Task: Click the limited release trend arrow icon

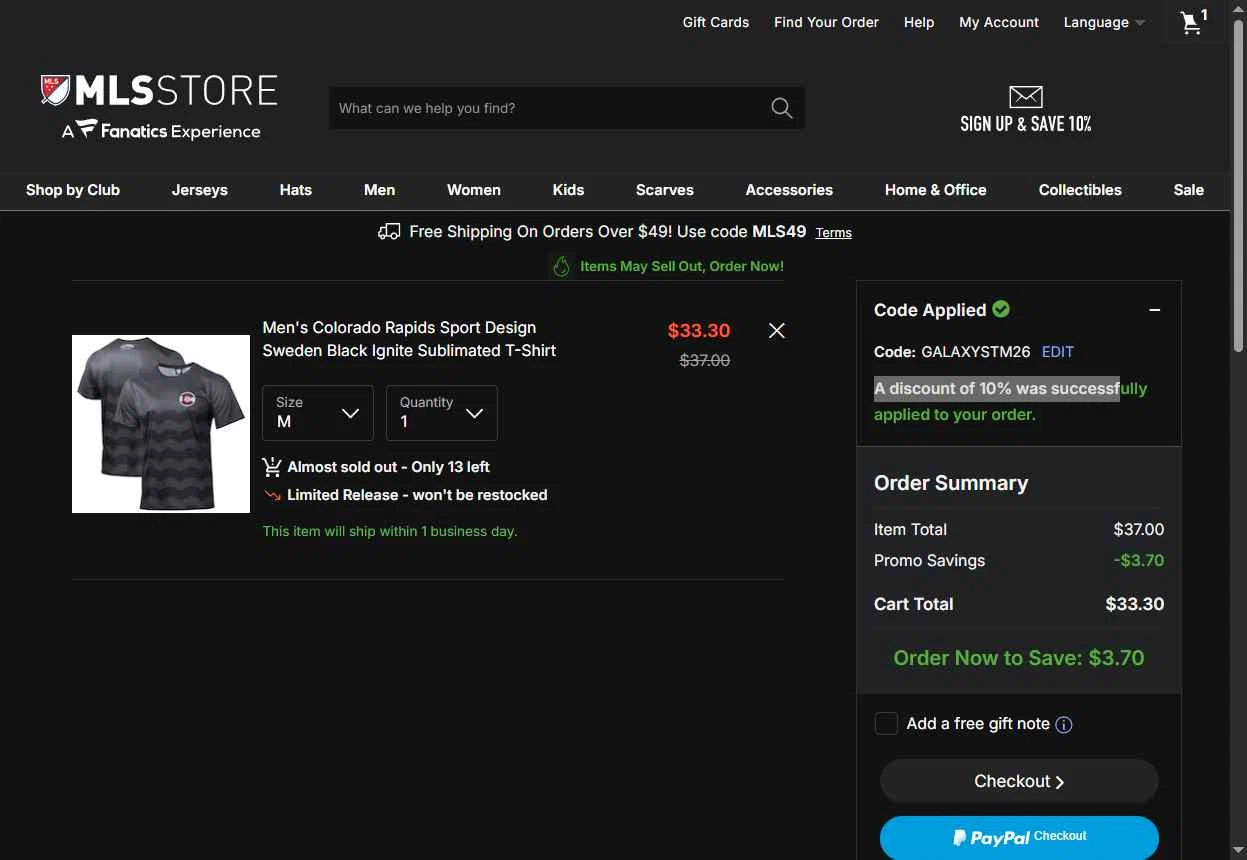Action: (272, 495)
